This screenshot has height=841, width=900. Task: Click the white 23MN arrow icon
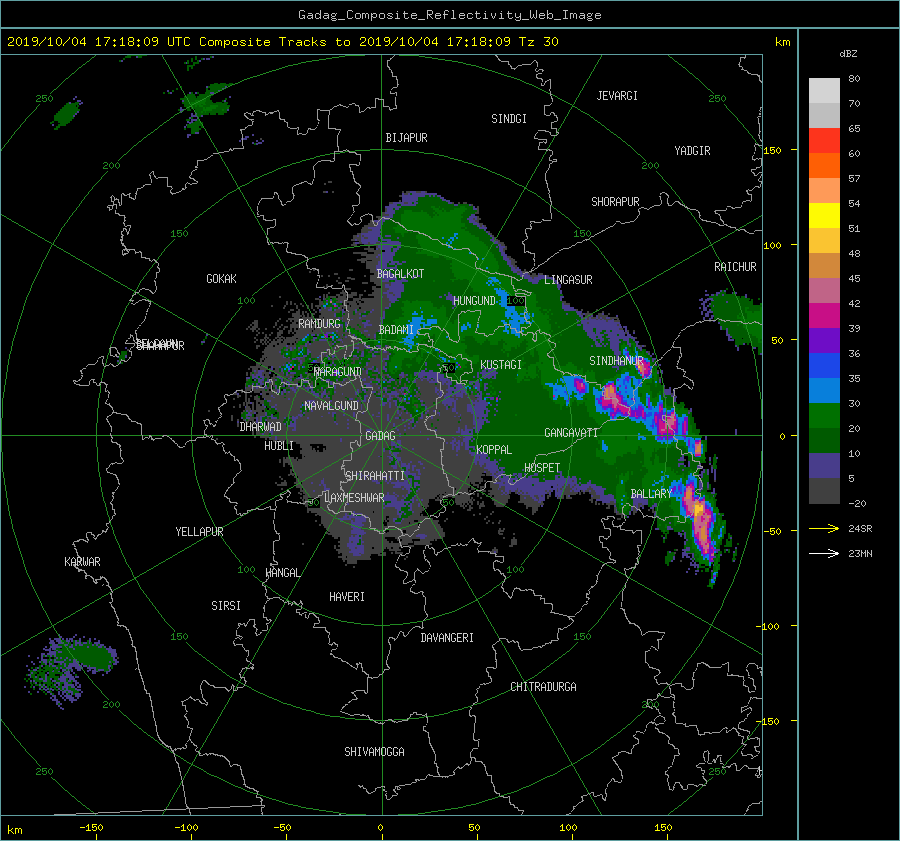(x=824, y=553)
